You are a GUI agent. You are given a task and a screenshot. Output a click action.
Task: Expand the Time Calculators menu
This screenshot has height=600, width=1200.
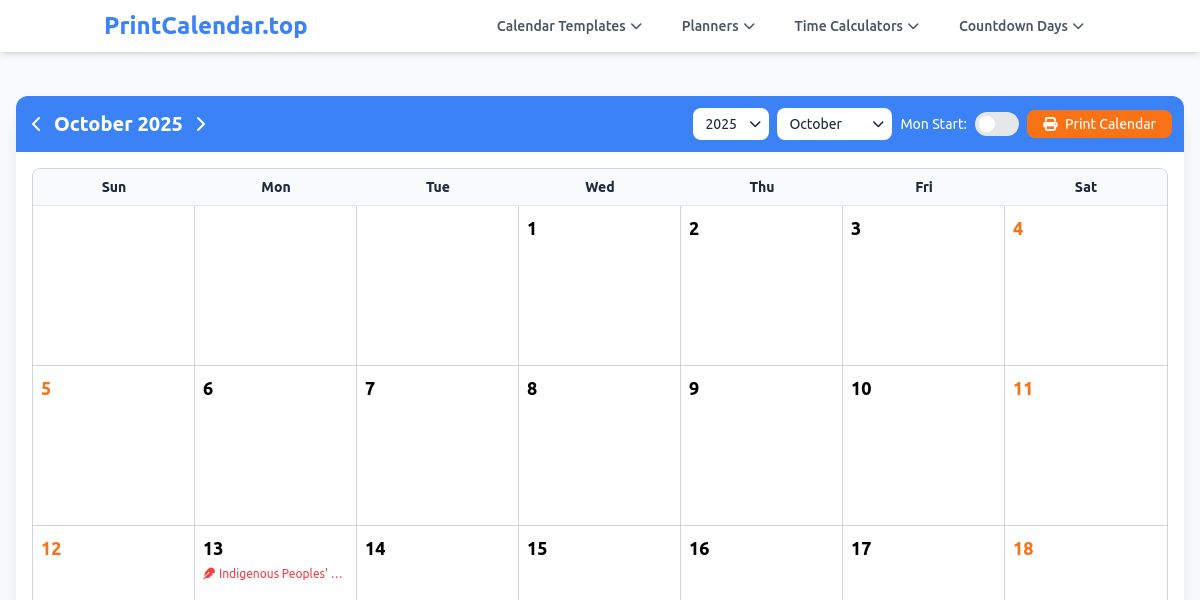click(x=856, y=26)
